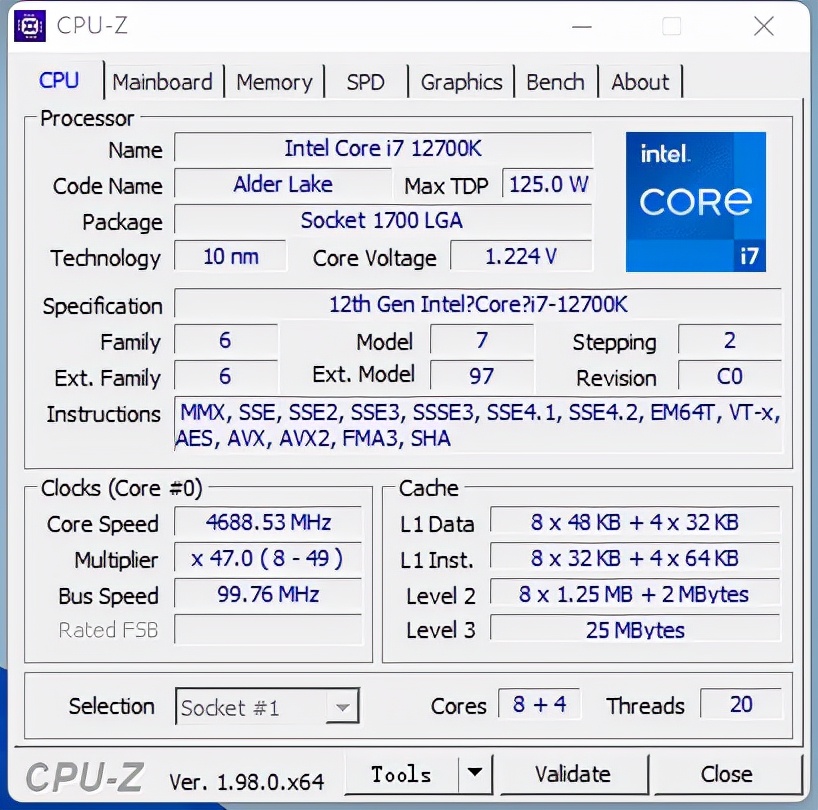Screen dimensions: 818x810
Task: Switch to the Graphics tab
Action: (x=462, y=82)
